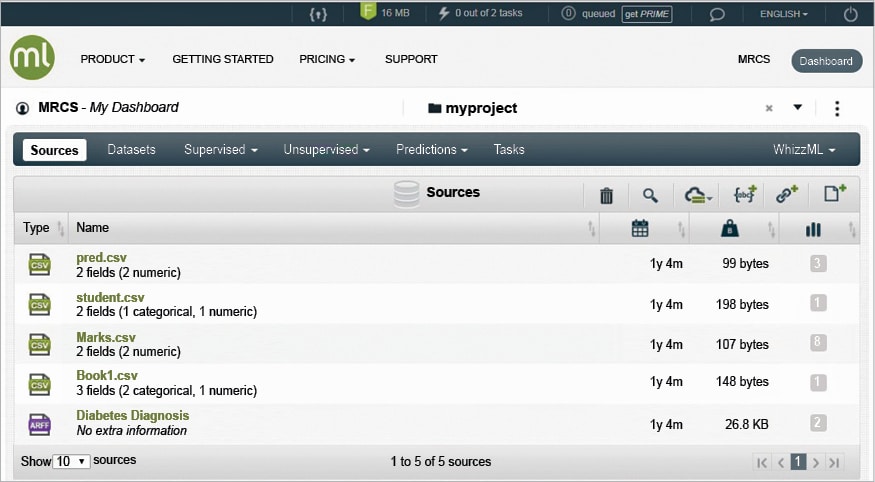The height and width of the screenshot is (482, 875).
Task: Click the magnifier search sources icon
Action: pos(650,195)
